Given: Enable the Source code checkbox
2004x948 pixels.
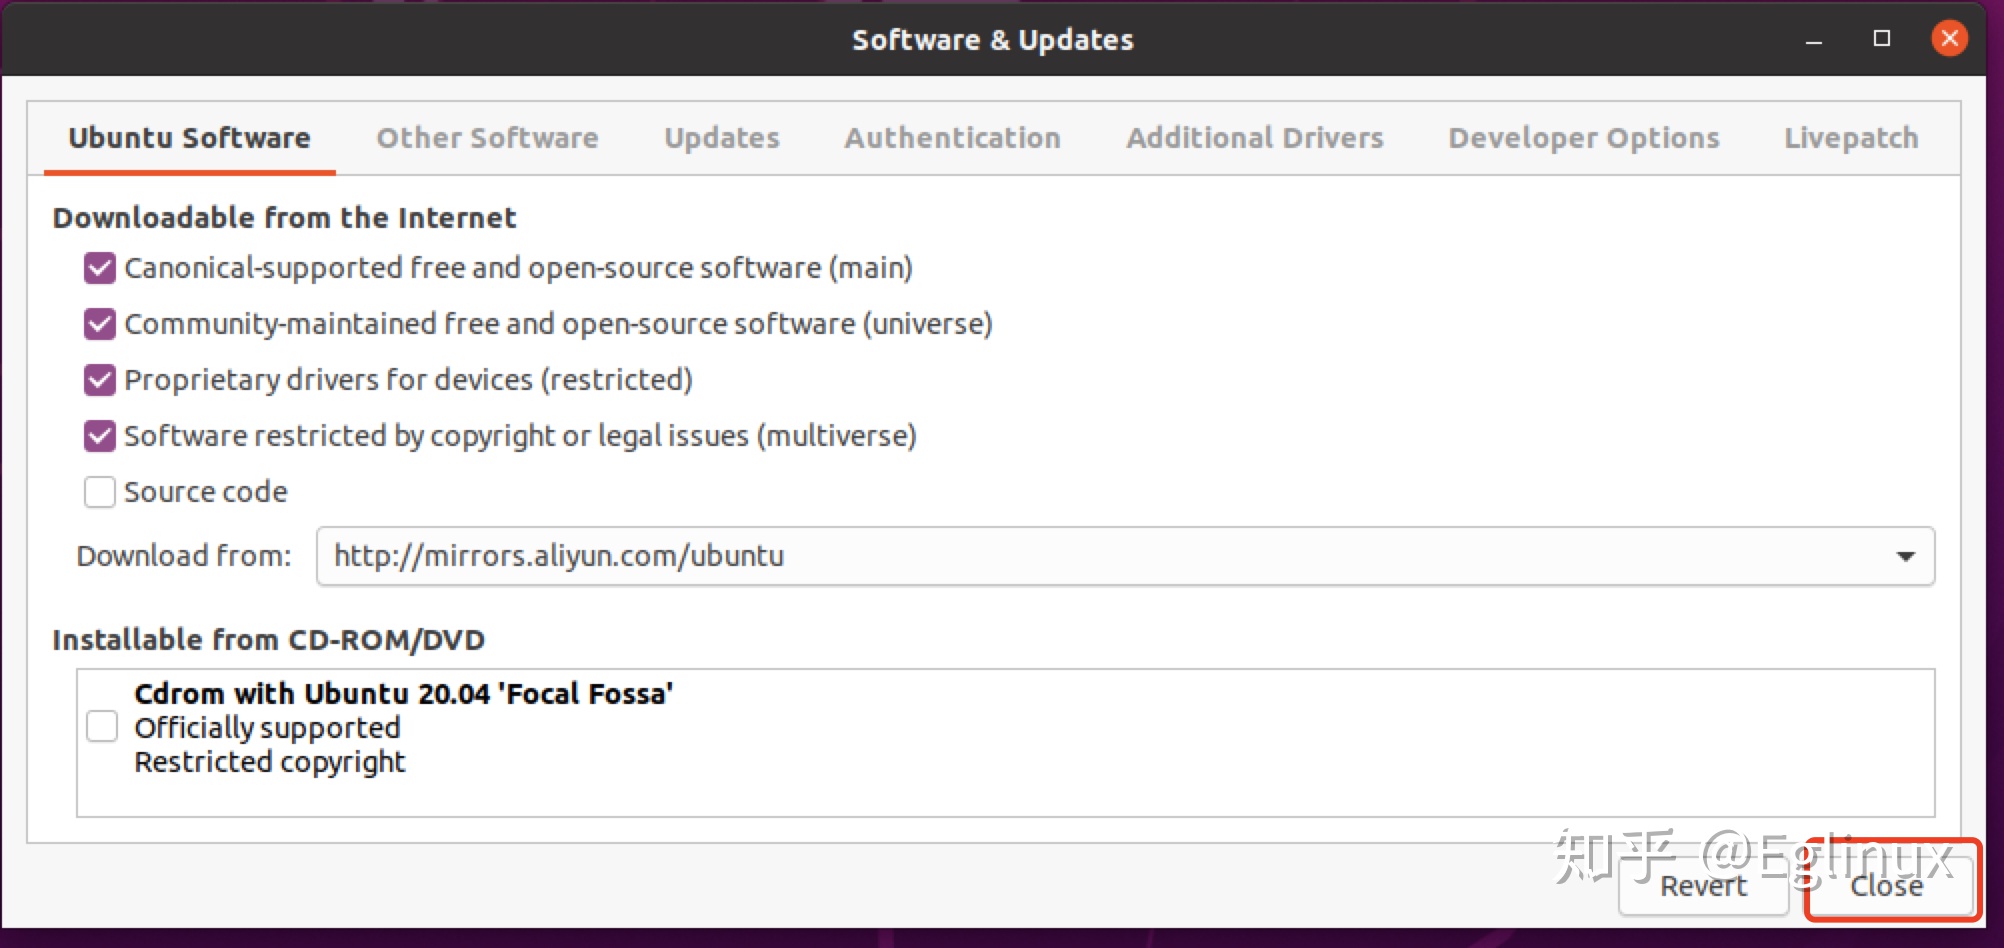Looking at the screenshot, I should [100, 492].
